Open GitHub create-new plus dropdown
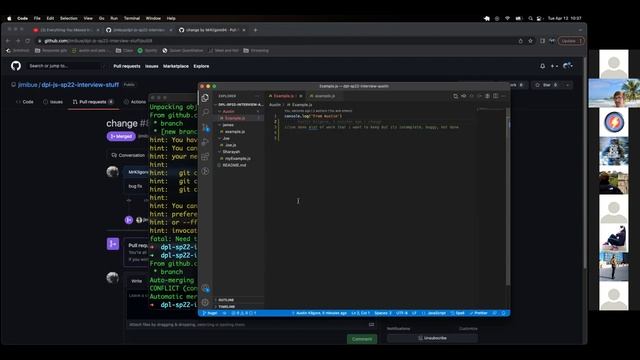 [554, 66]
